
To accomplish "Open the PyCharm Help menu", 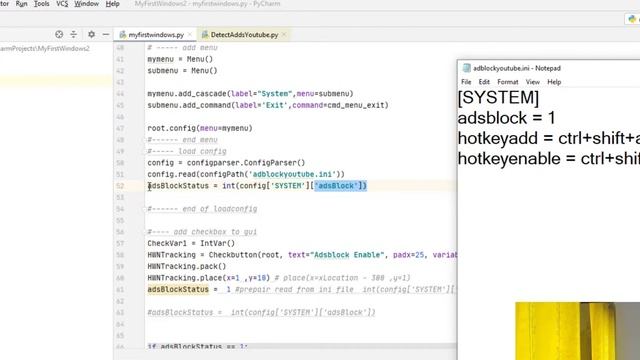I will point(112,4).
